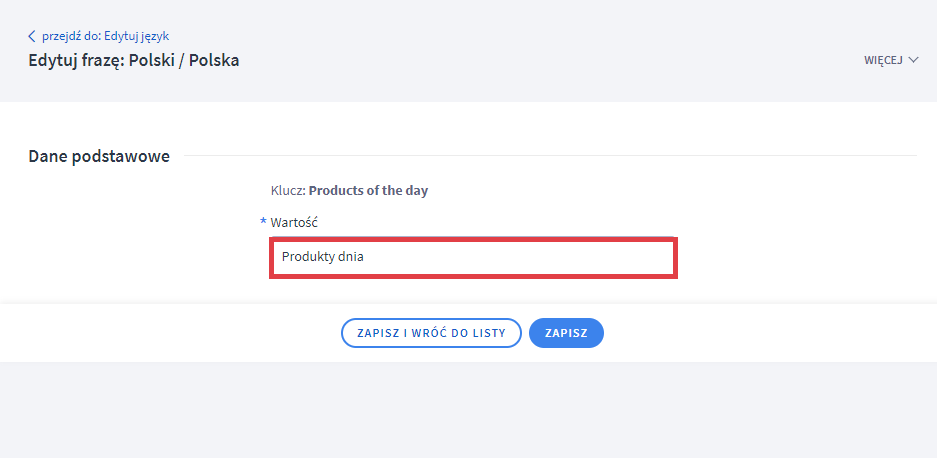Click the required asterisk beside Wartość
The width and height of the screenshot is (937, 458).
[264, 222]
